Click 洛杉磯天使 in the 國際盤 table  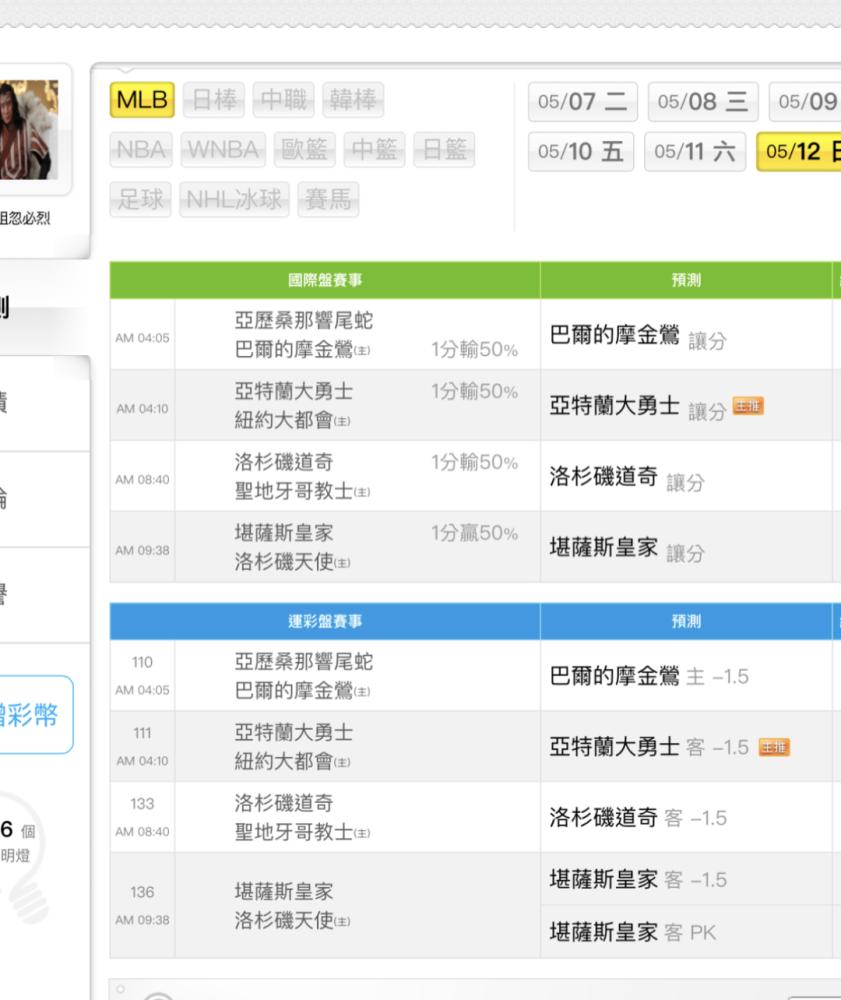[x=284, y=561]
